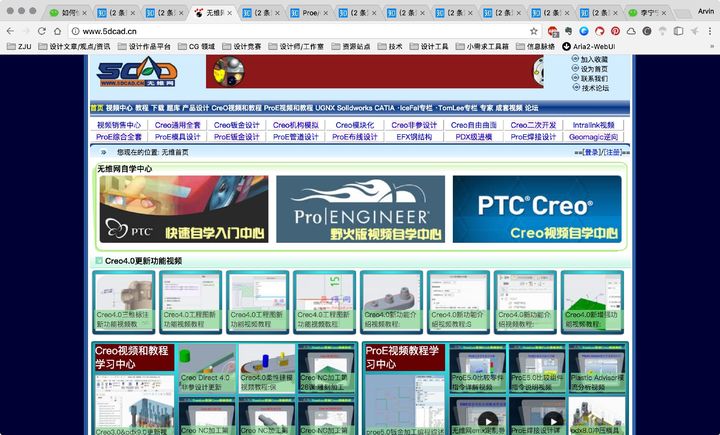Show hidden bookmarks with the overflow chevron
The height and width of the screenshot is (435, 720).
(x=712, y=46)
